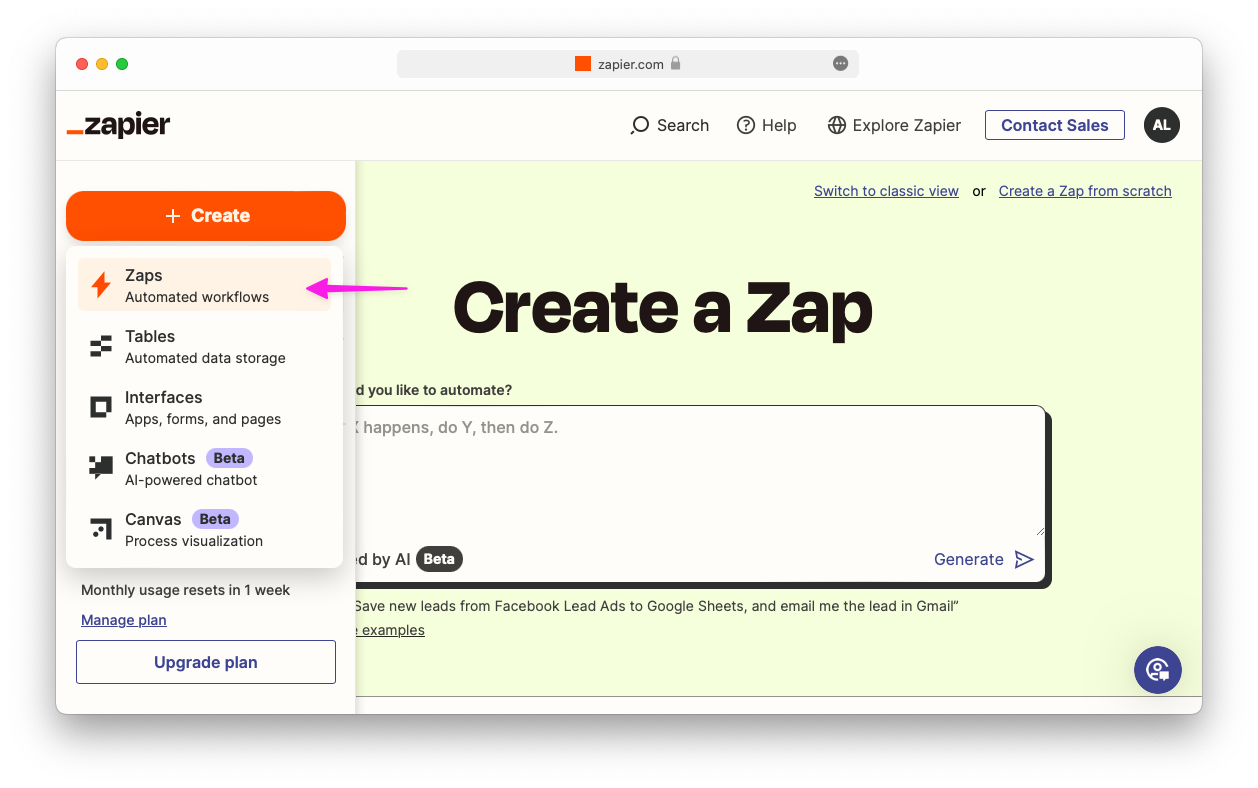Select Chatbots AI-powered chatbot item
The height and width of the screenshot is (788, 1258).
pyautogui.click(x=204, y=468)
